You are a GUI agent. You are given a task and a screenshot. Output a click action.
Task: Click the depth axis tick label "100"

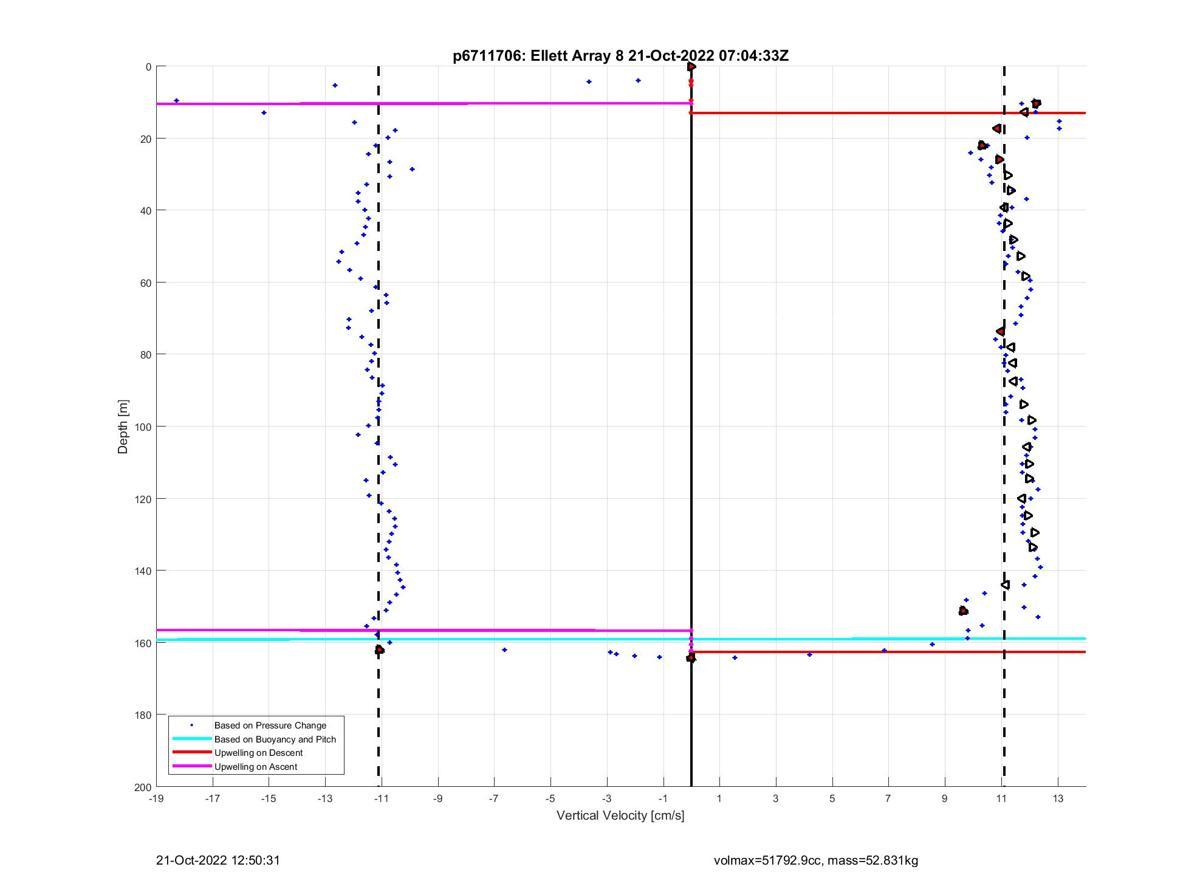point(142,427)
